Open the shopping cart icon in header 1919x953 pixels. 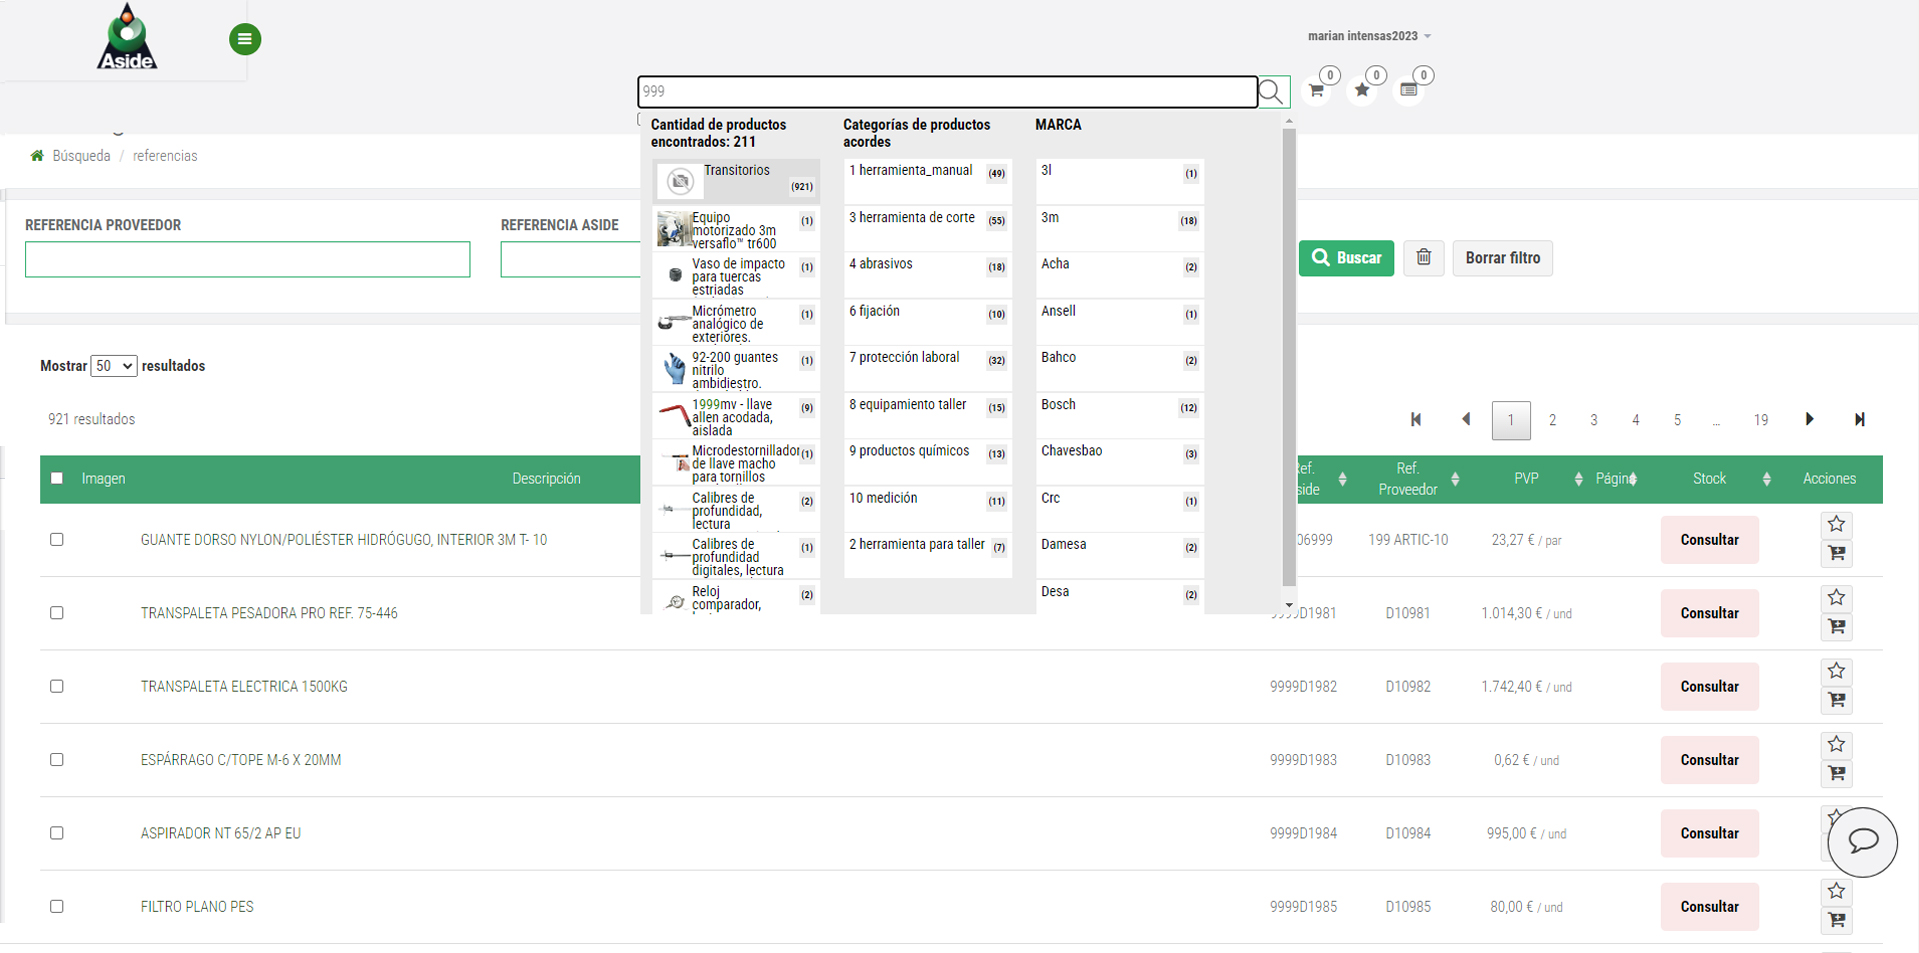pyautogui.click(x=1317, y=90)
